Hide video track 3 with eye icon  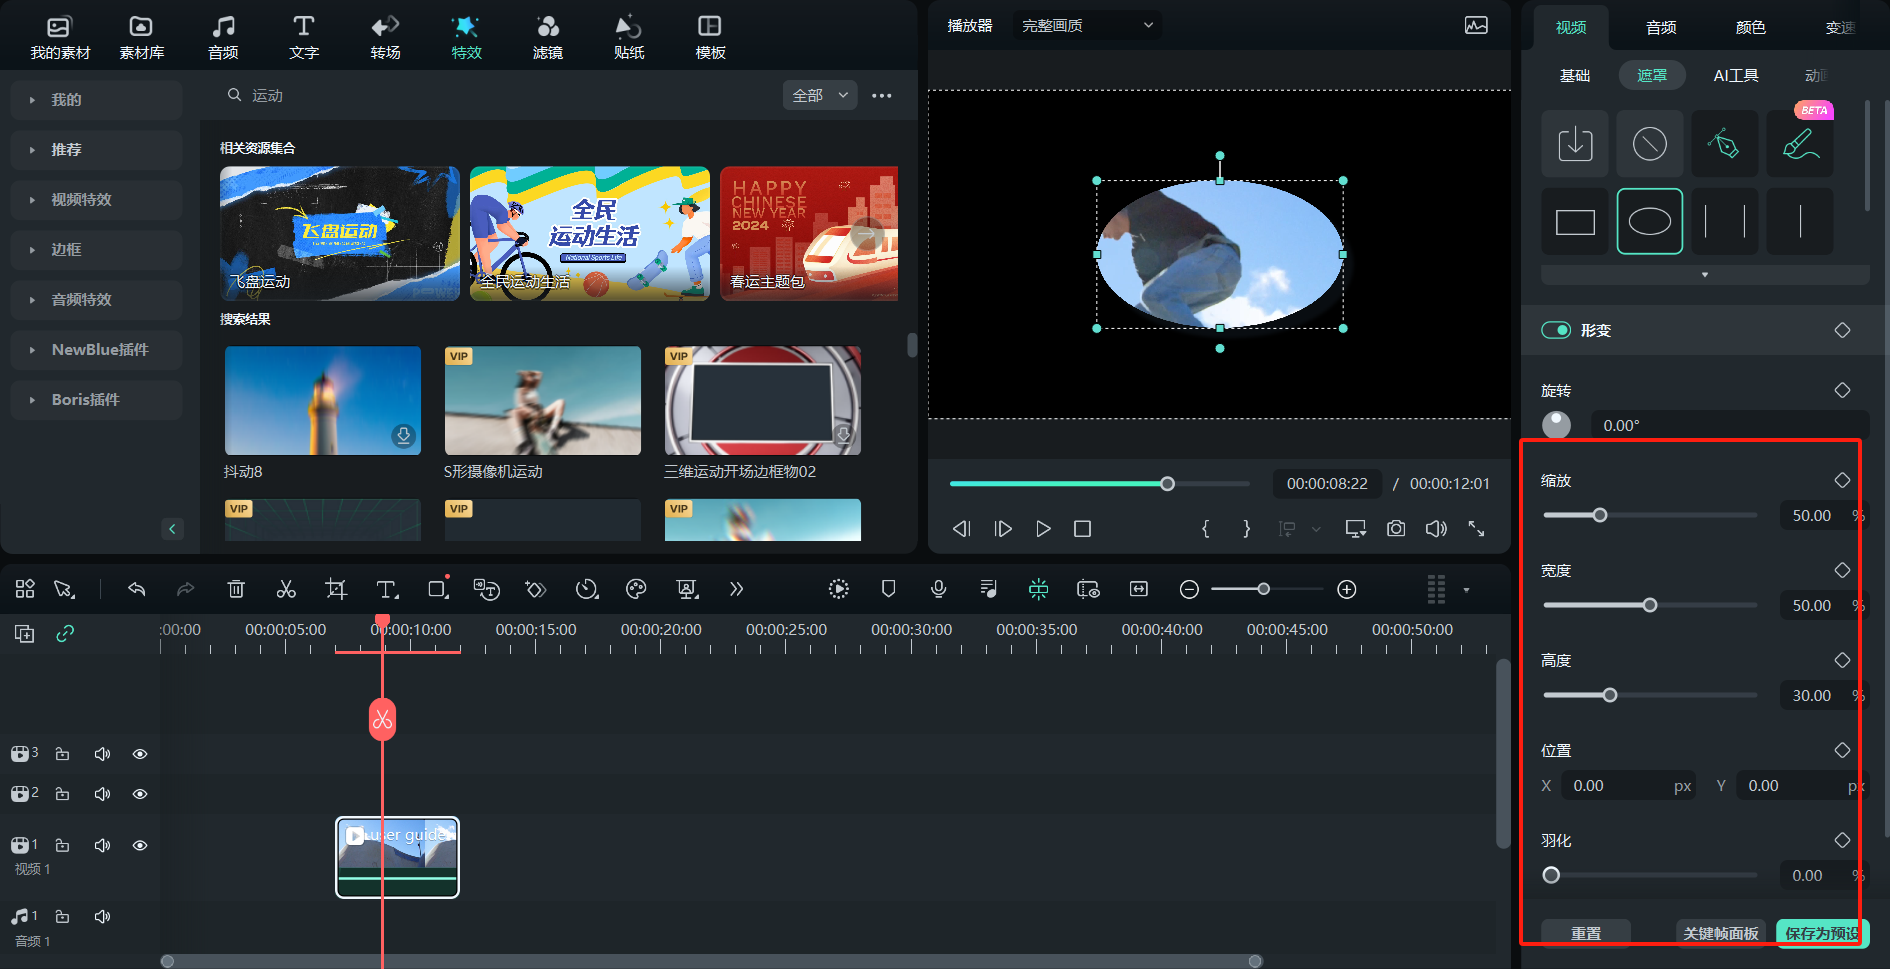(140, 754)
